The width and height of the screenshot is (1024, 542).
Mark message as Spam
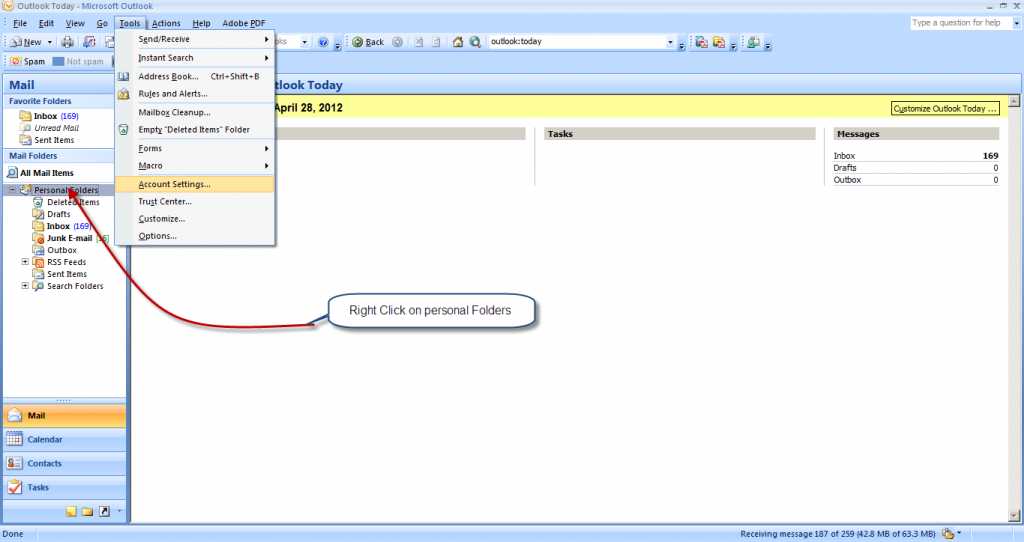pyautogui.click(x=27, y=61)
